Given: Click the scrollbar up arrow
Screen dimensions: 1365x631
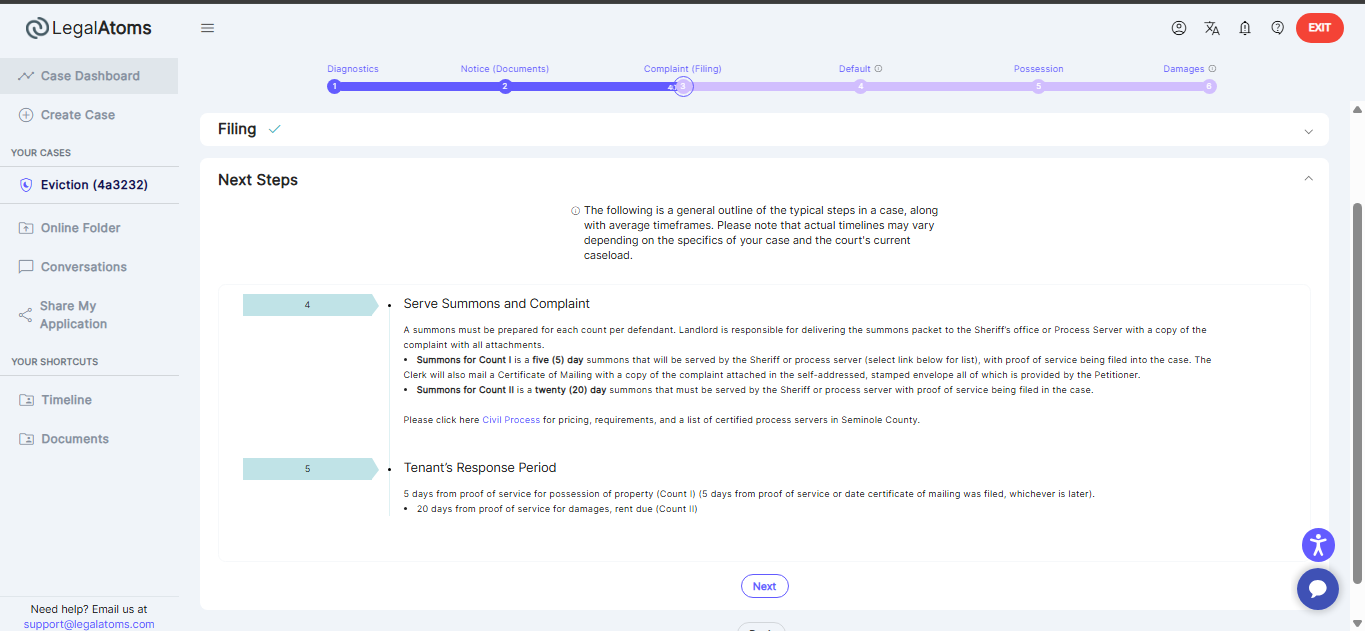Looking at the screenshot, I should click(1357, 109).
